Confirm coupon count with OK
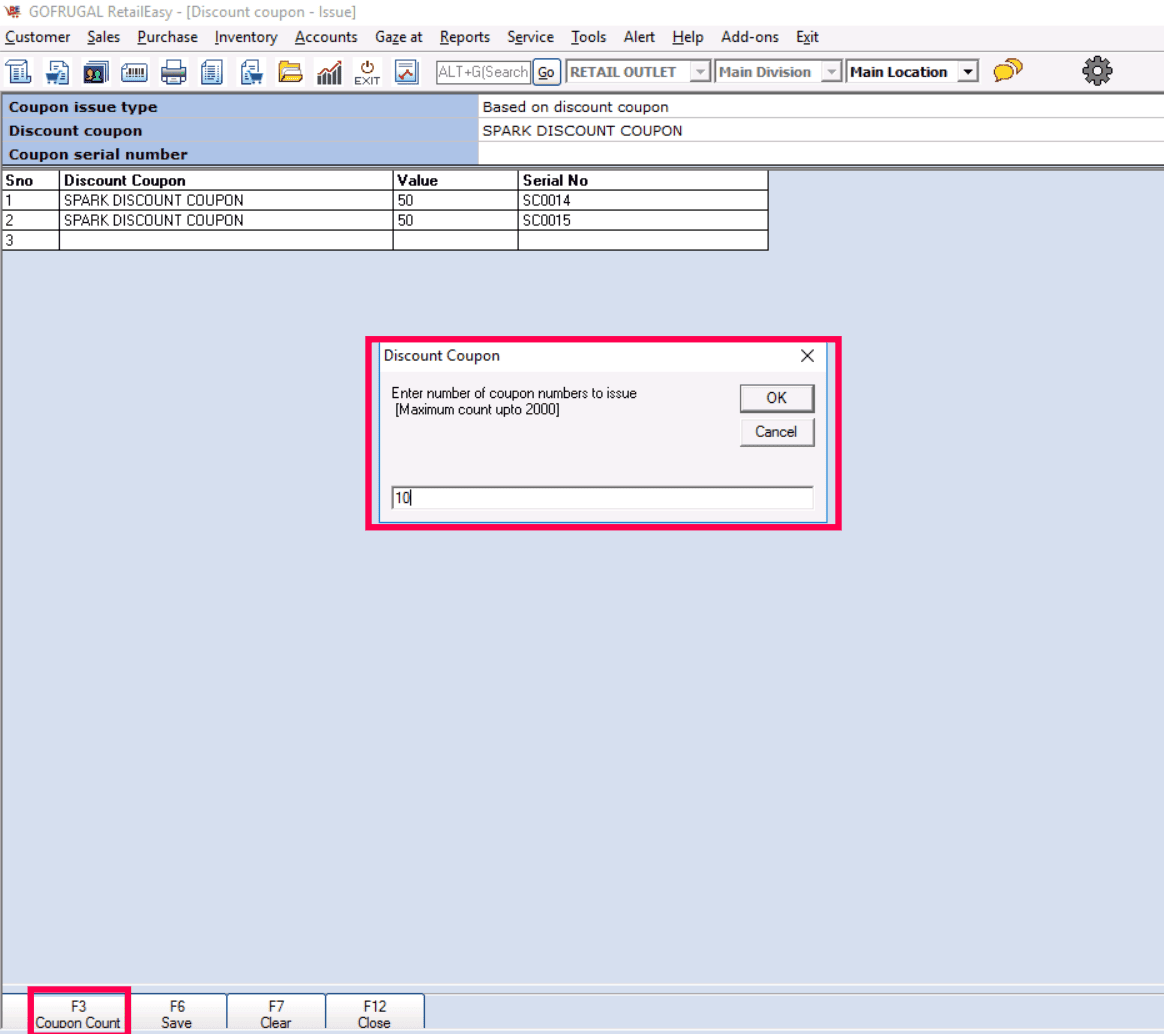Viewport: 1164px width, 1034px height. tap(776, 398)
